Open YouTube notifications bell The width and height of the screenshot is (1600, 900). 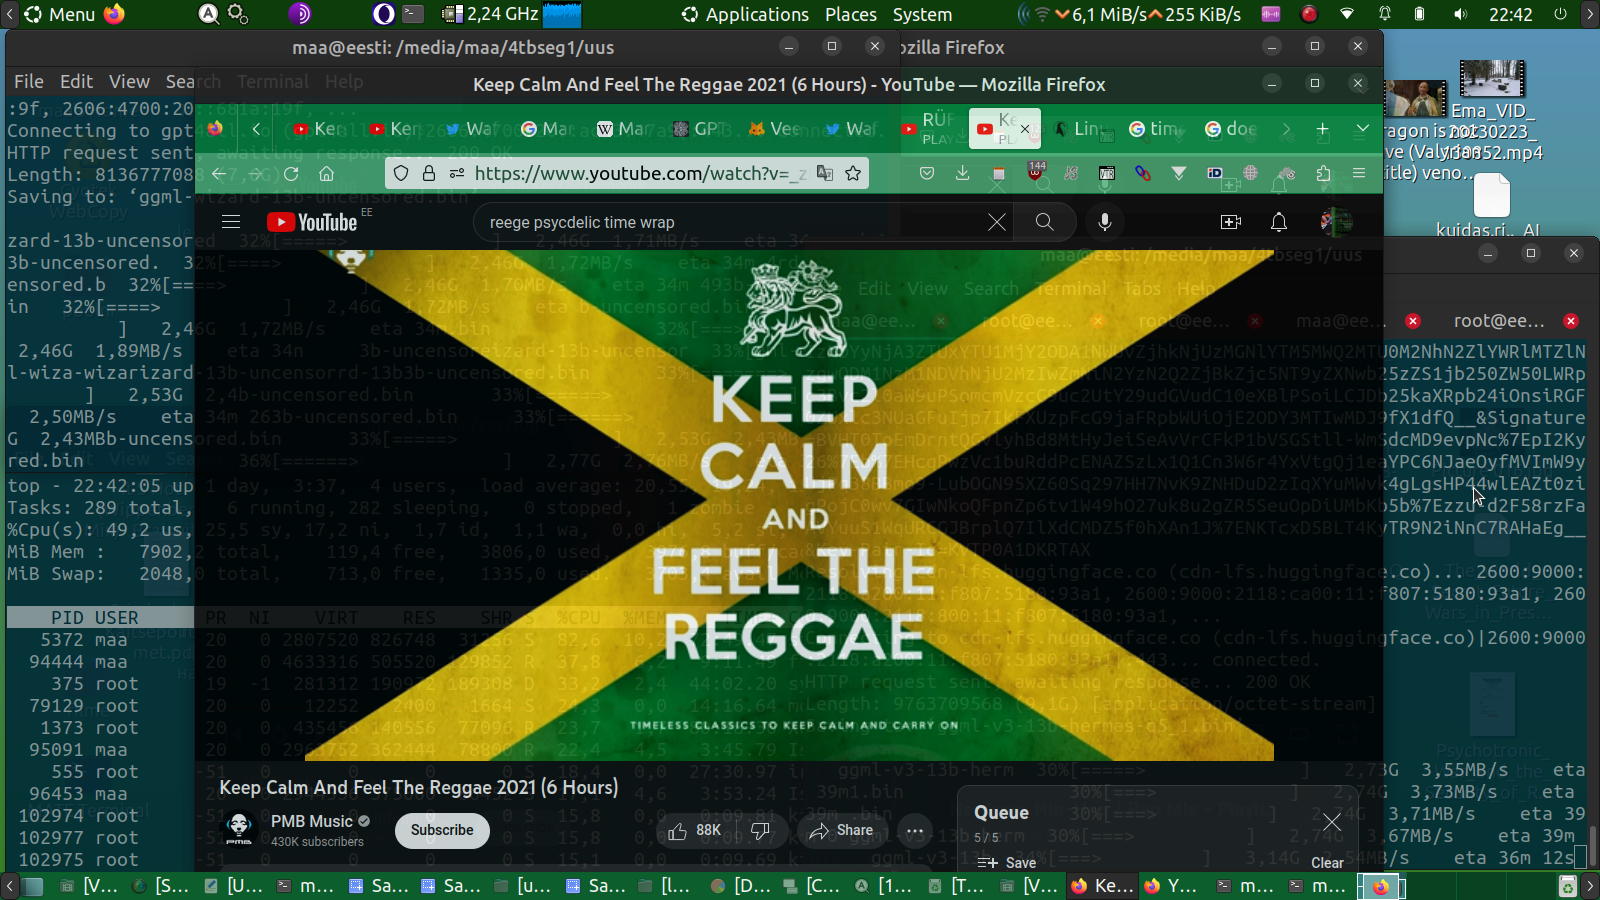coord(1279,222)
